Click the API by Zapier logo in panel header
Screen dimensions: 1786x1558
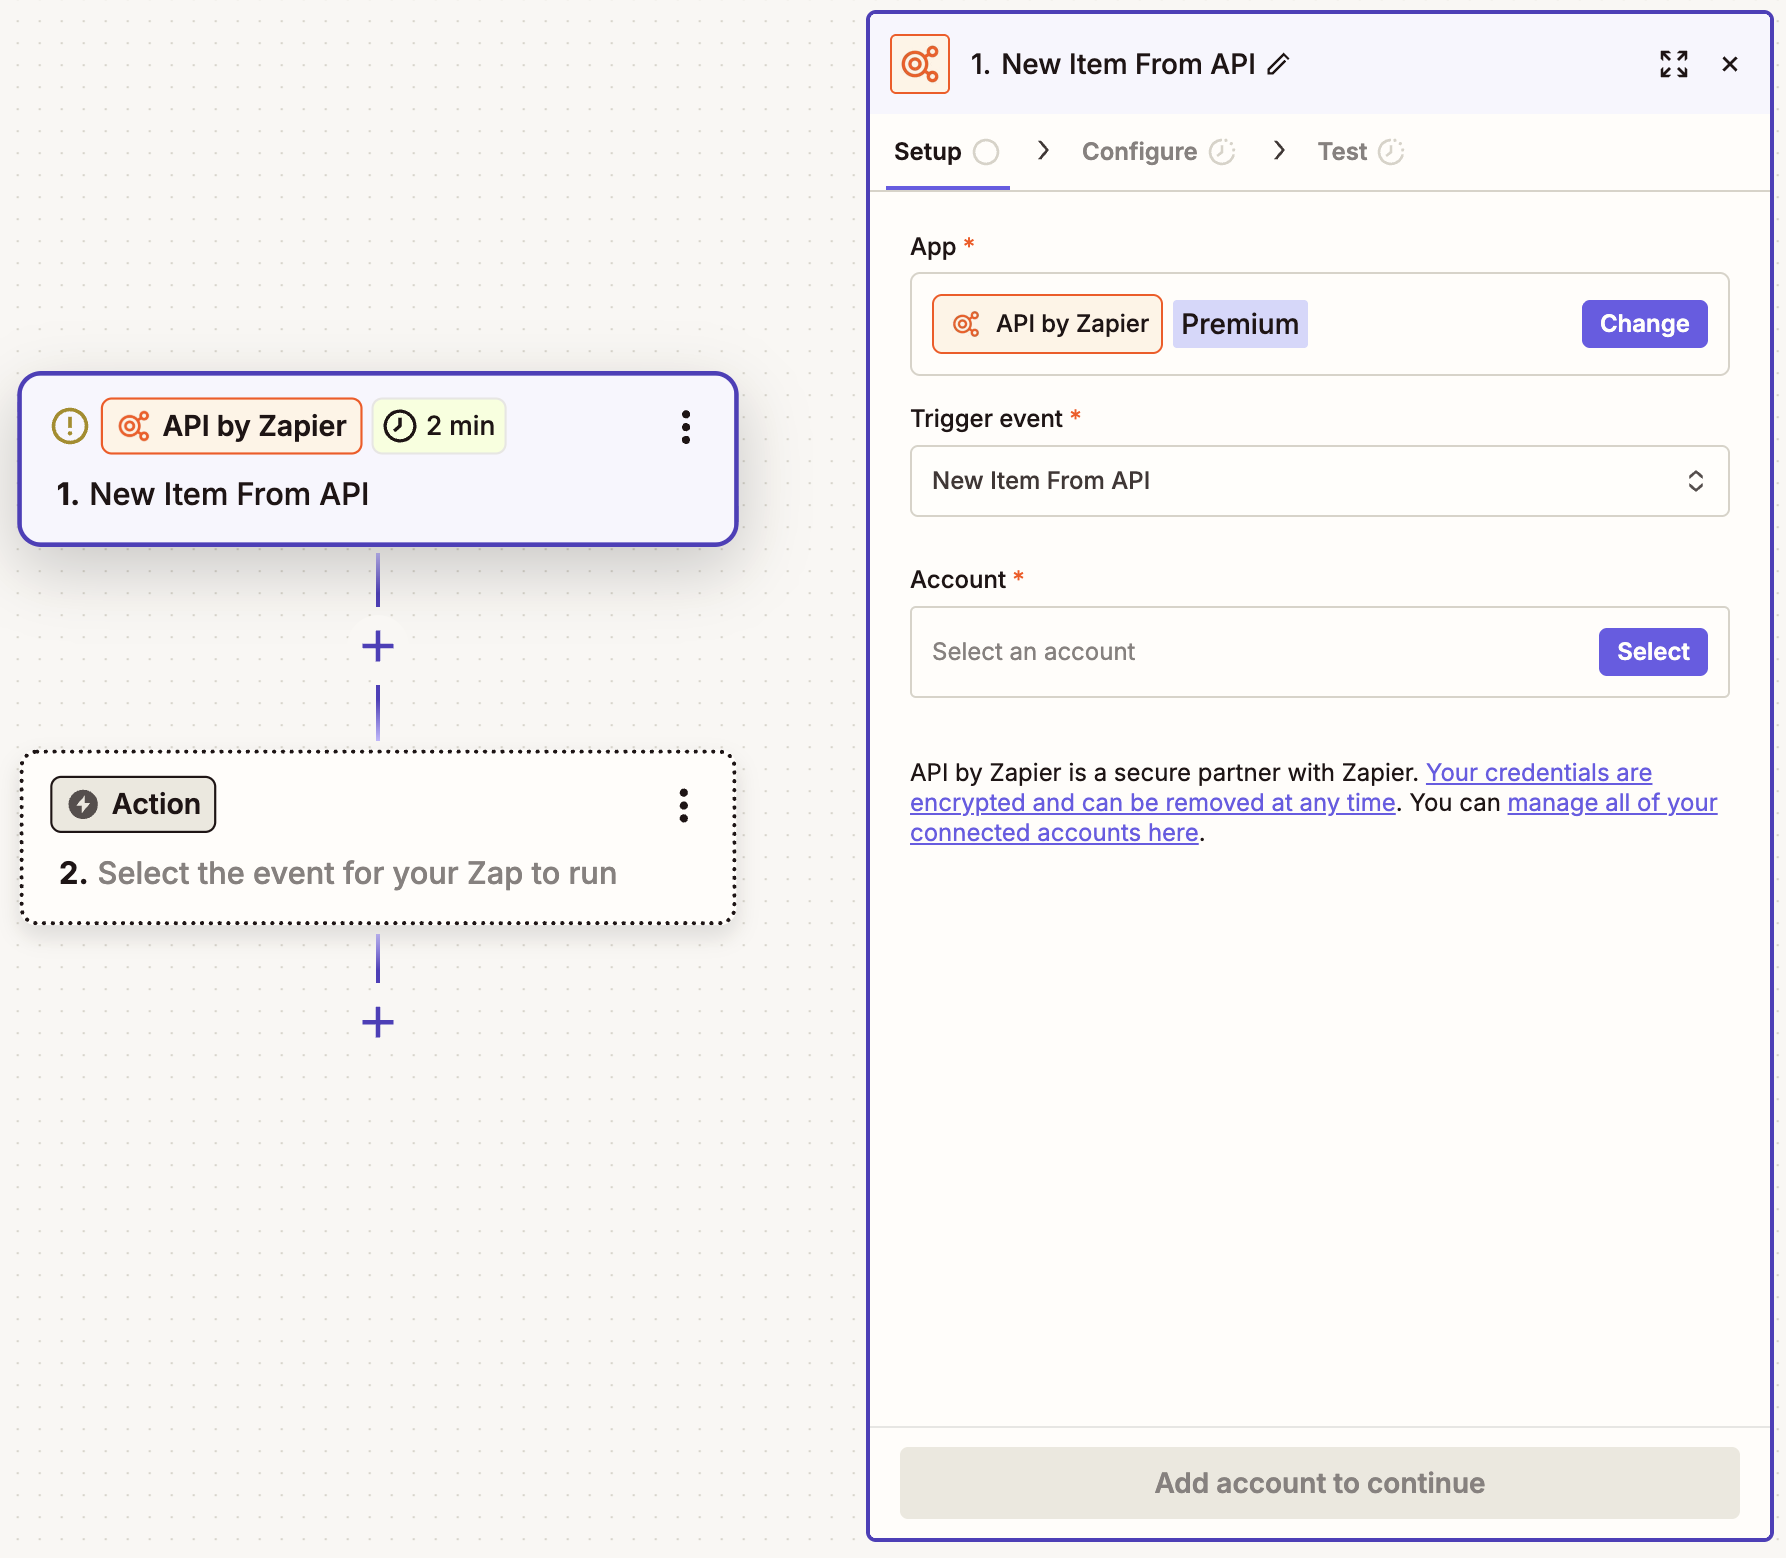coord(920,64)
